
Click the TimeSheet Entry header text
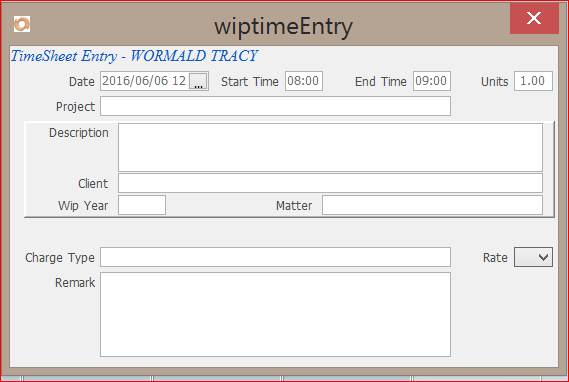(x=134, y=56)
